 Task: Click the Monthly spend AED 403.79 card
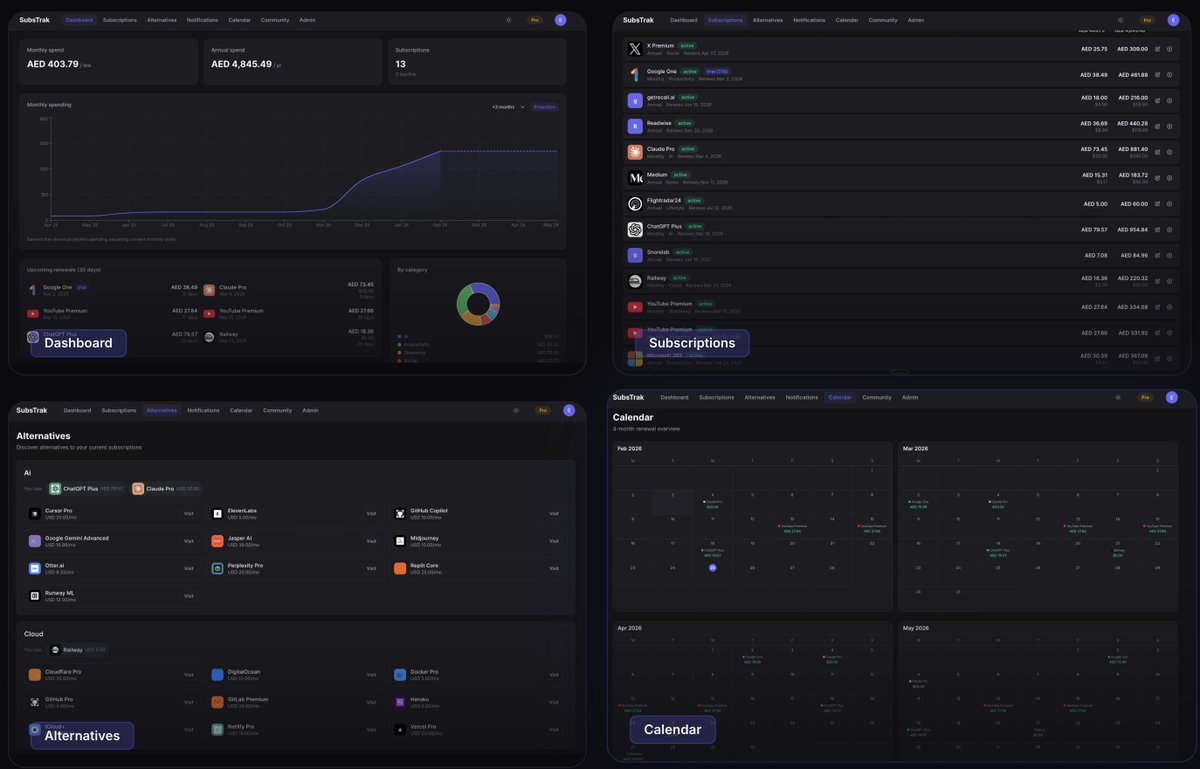(x=109, y=61)
